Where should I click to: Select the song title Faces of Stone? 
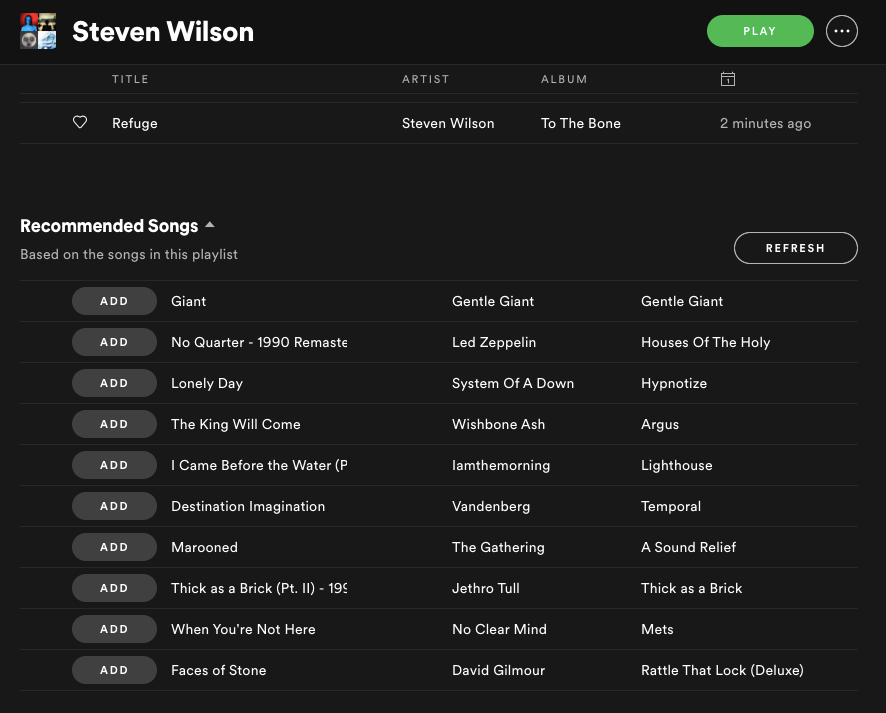tap(219, 670)
